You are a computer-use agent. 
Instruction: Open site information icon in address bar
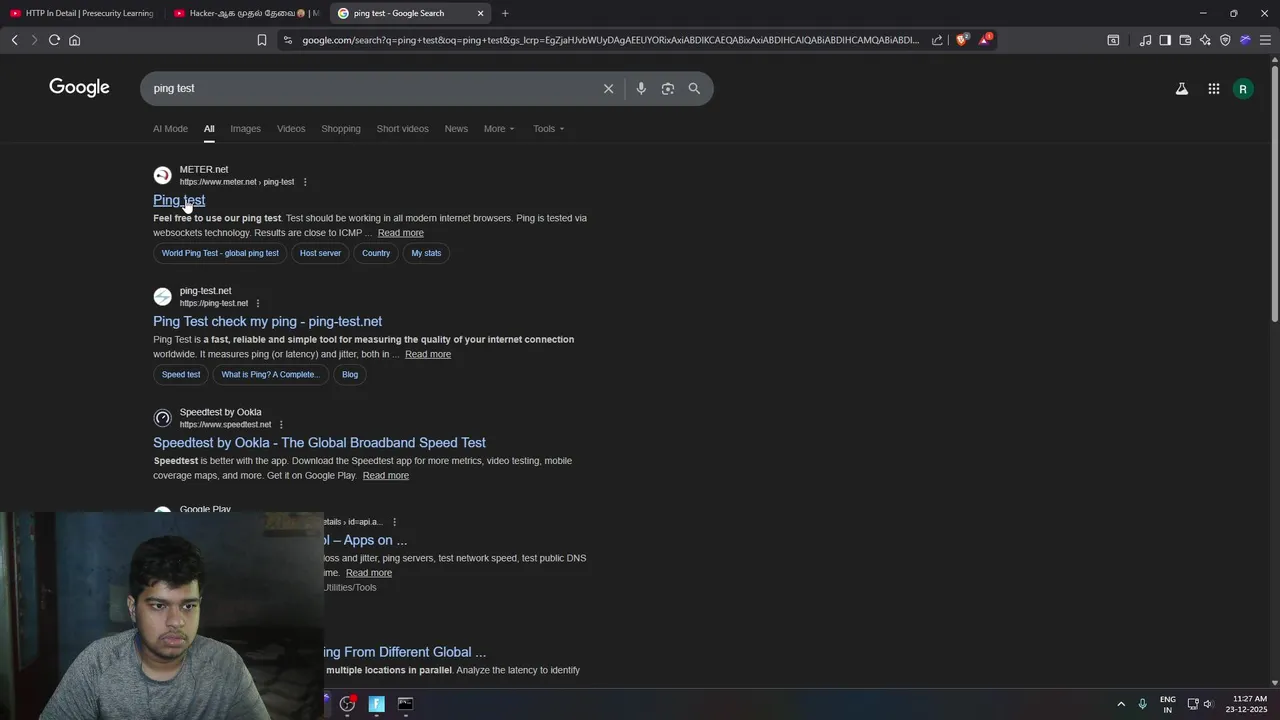[x=288, y=40]
